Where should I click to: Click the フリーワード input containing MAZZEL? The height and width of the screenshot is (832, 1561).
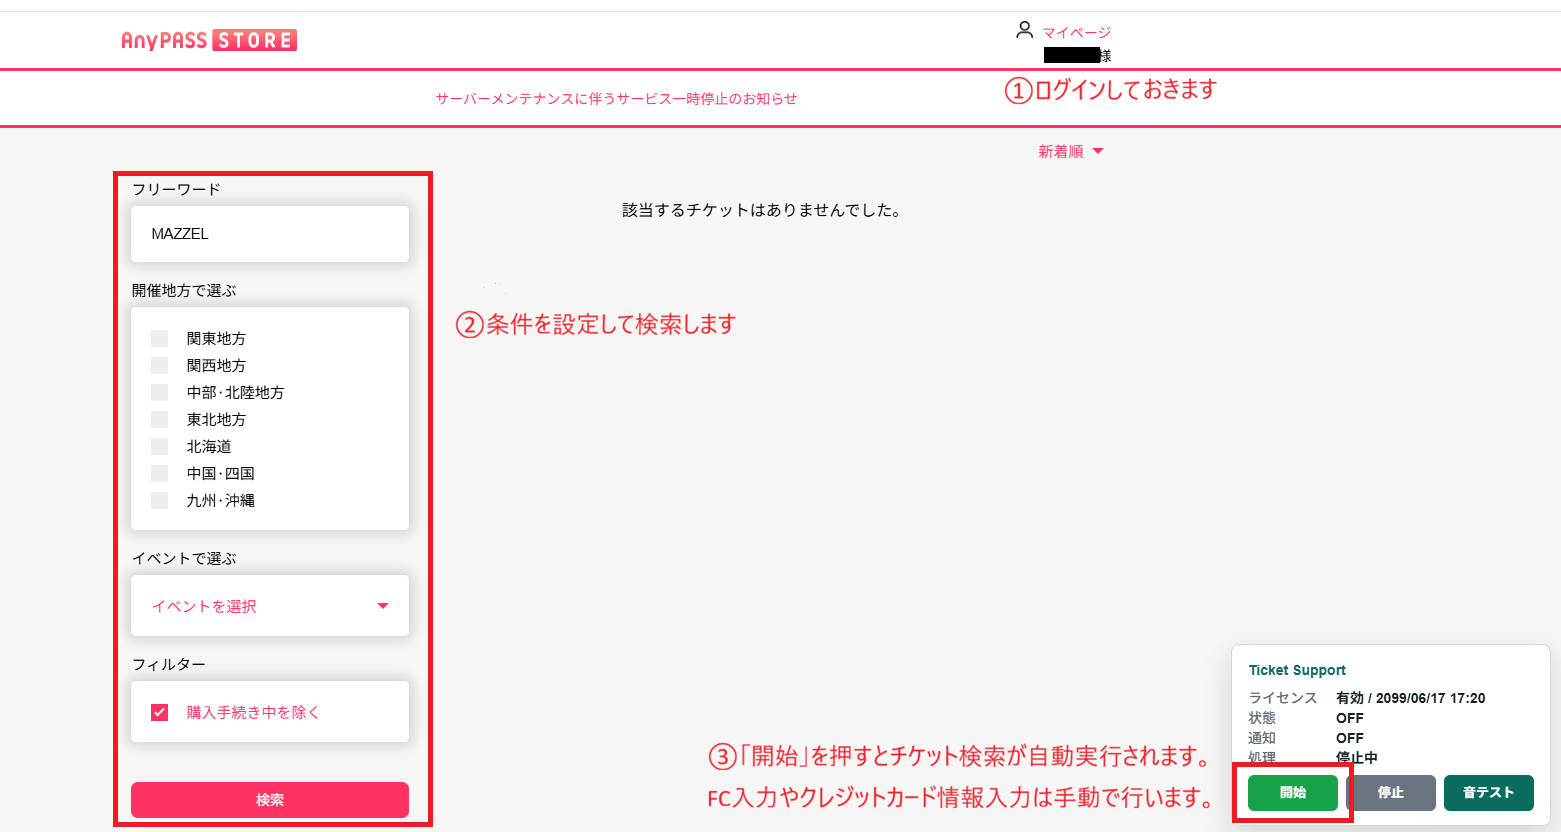click(x=270, y=234)
